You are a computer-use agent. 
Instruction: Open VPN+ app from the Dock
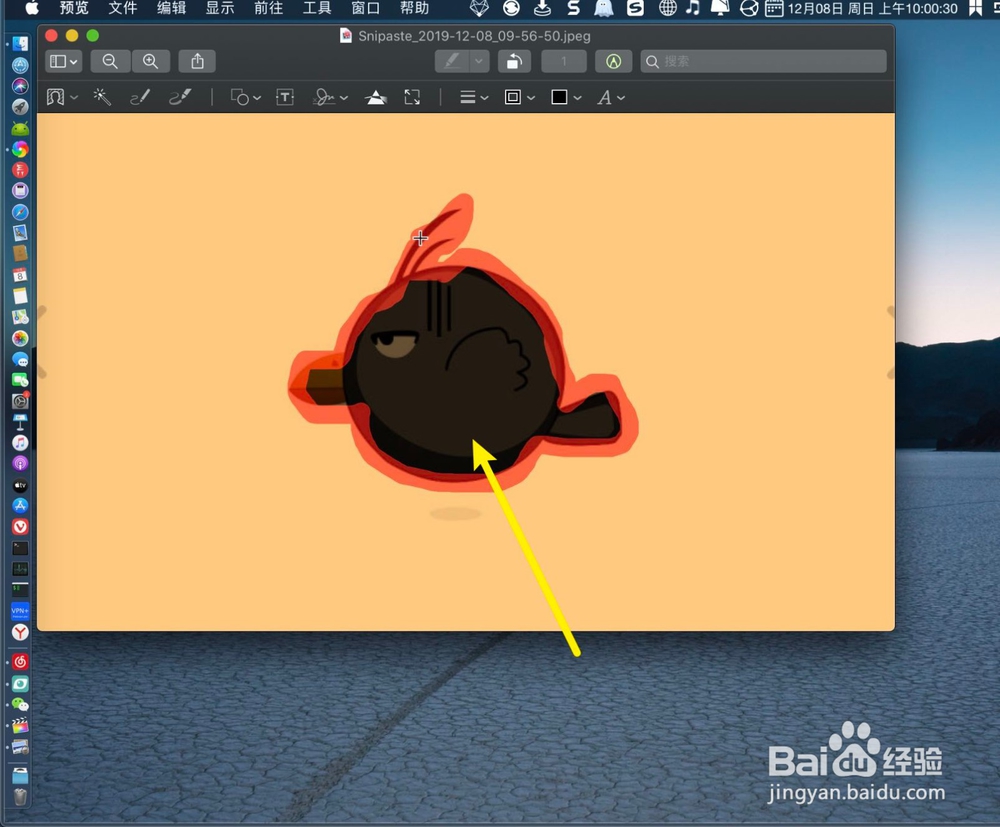coord(20,611)
